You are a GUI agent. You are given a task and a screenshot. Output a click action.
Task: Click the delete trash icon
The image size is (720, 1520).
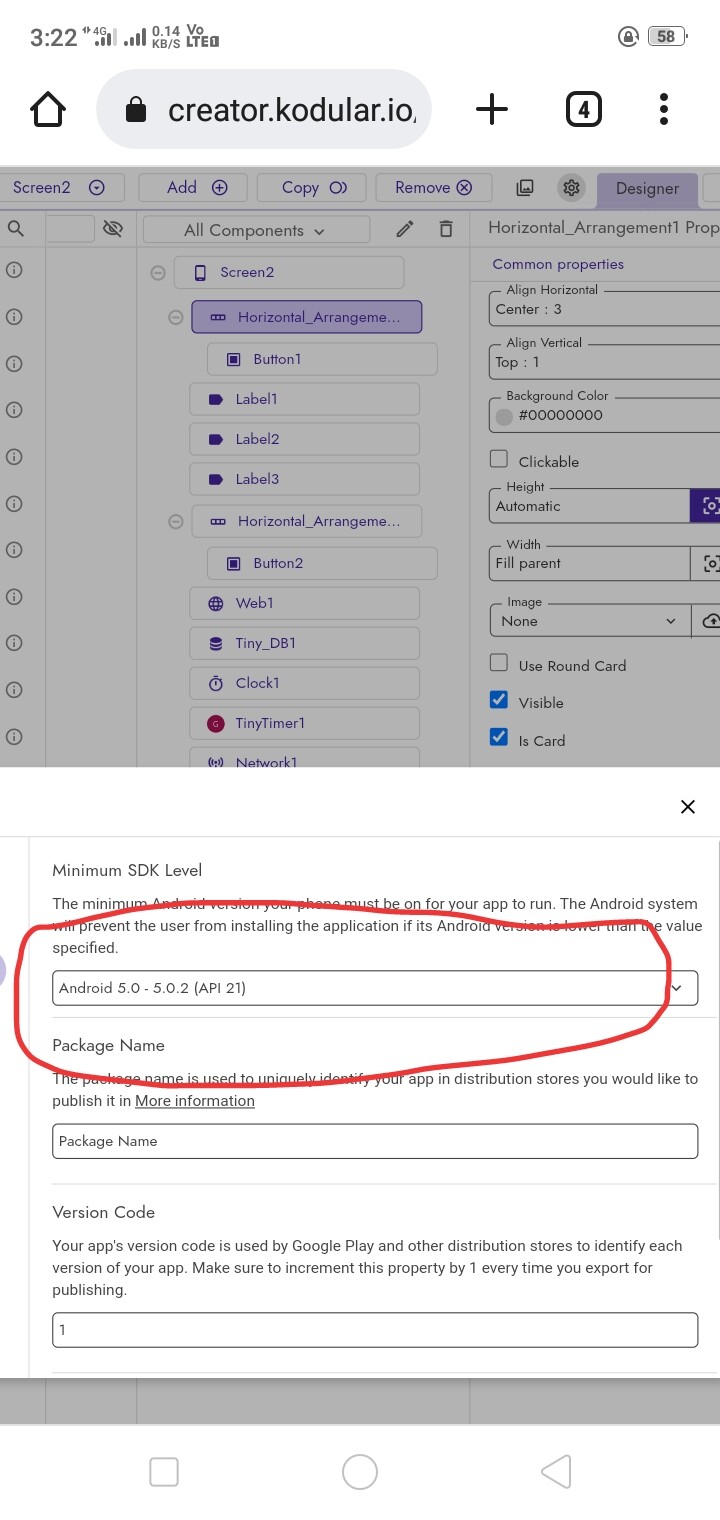(446, 229)
